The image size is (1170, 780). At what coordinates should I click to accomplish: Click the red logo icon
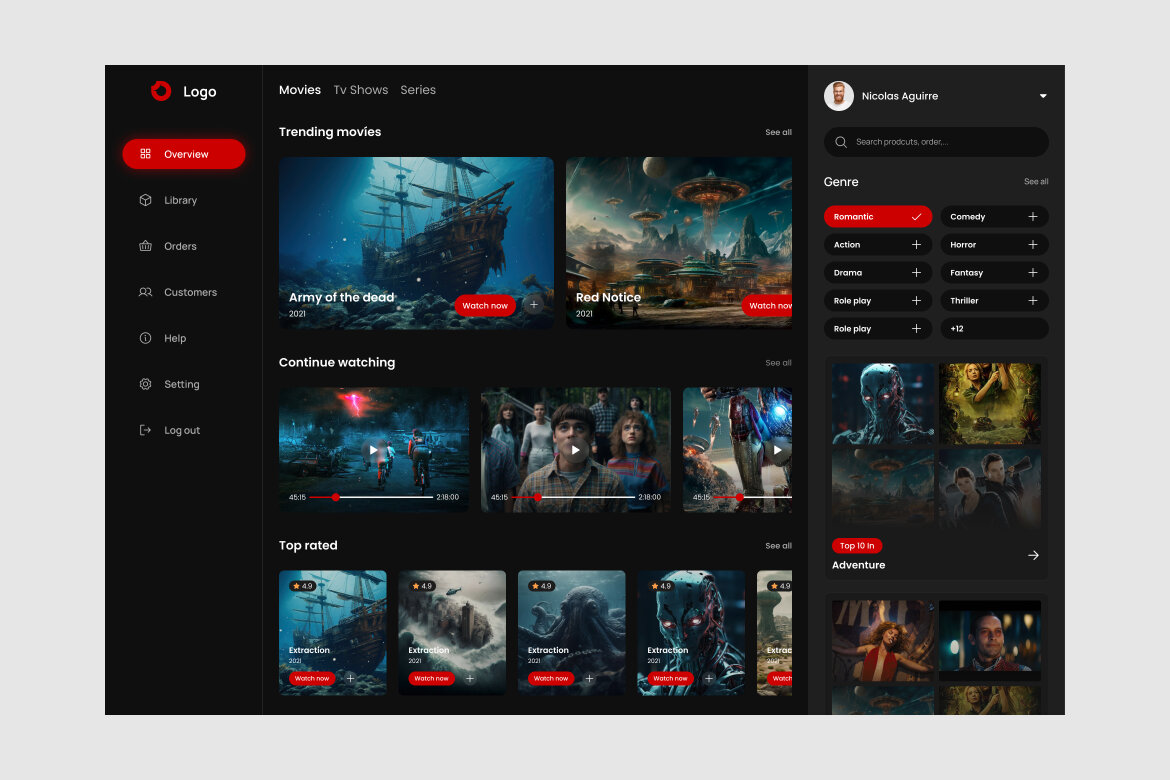160,91
